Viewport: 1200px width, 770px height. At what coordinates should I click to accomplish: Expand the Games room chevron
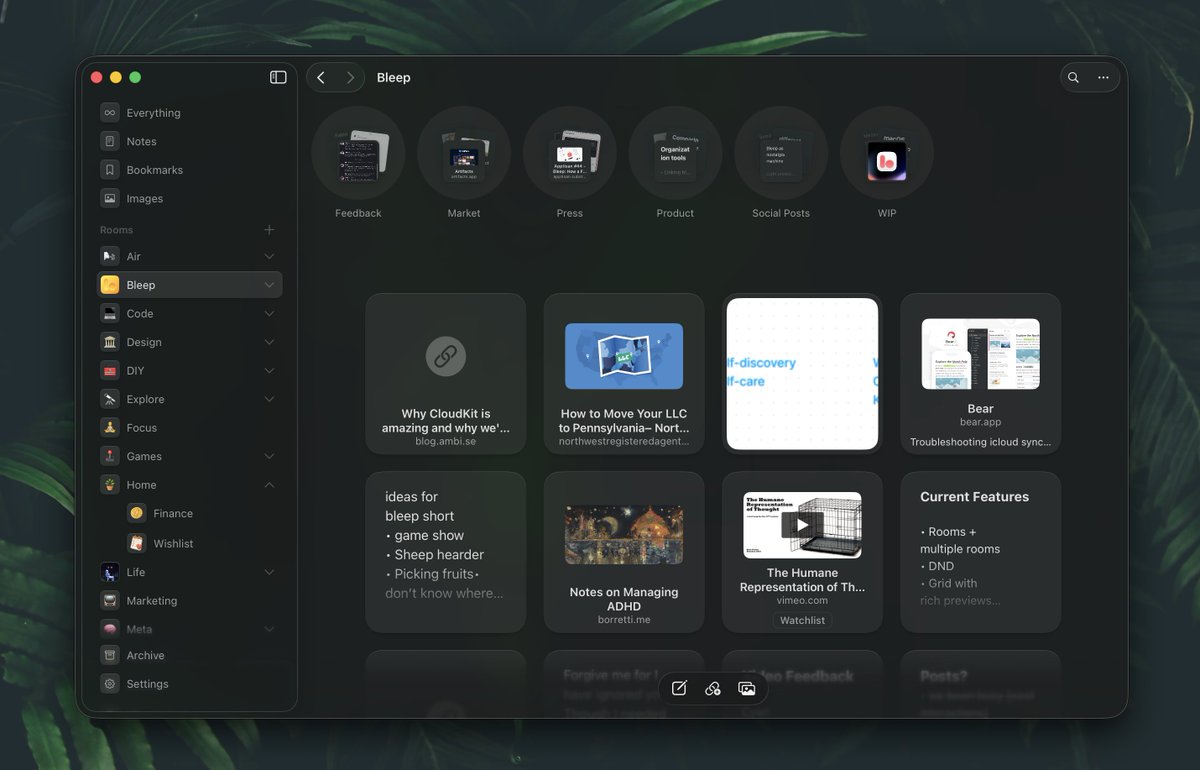pyautogui.click(x=269, y=456)
